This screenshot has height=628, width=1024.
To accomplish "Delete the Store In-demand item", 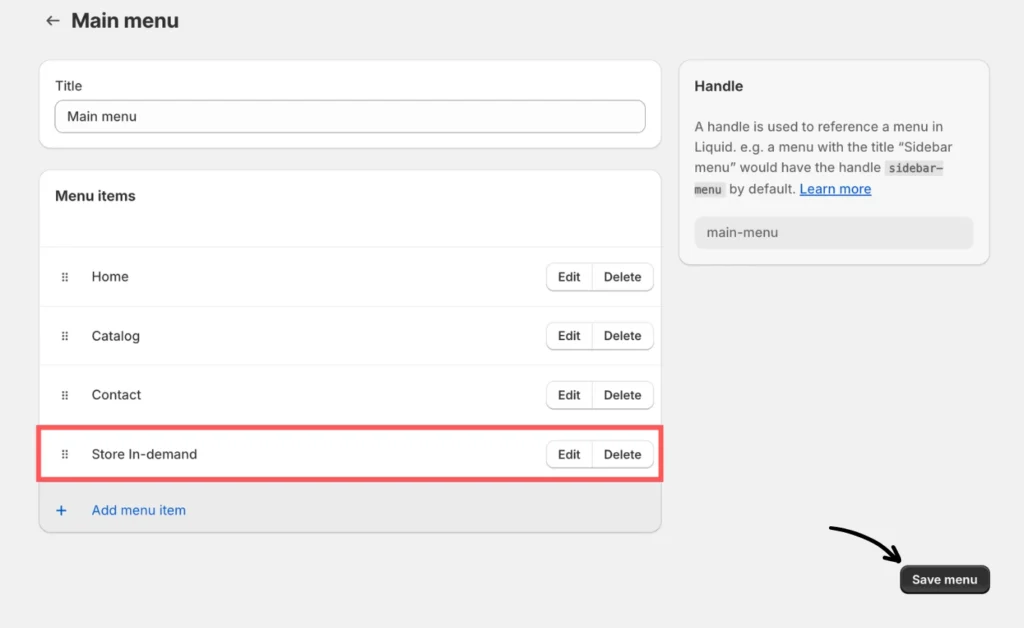I will point(622,454).
